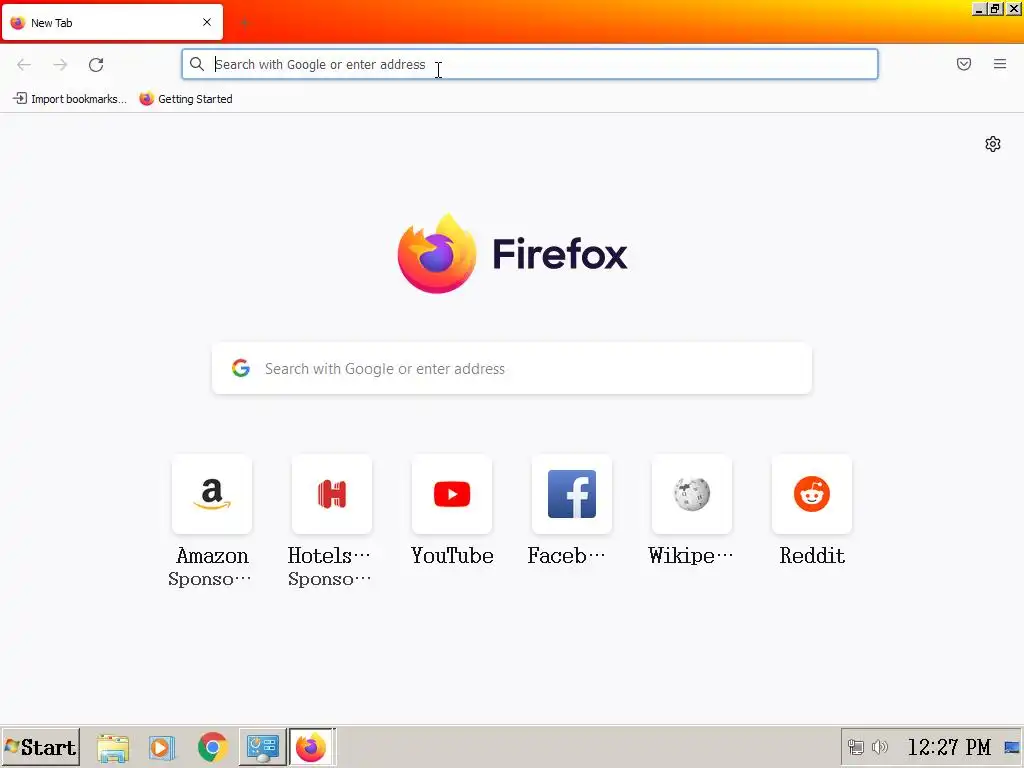Click the magnifier icon in address bar

pyautogui.click(x=197, y=64)
